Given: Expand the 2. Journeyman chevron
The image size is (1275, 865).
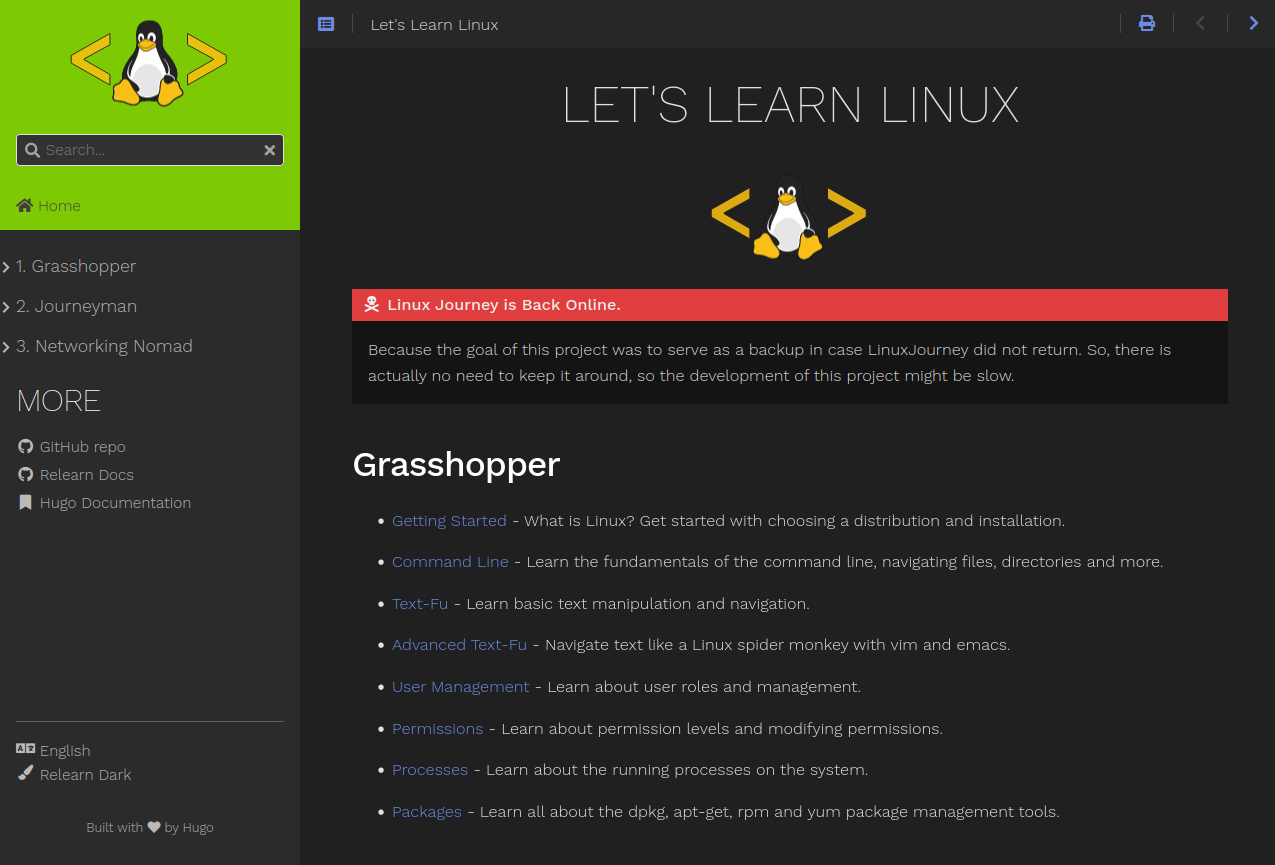Looking at the screenshot, I should (x=6, y=307).
